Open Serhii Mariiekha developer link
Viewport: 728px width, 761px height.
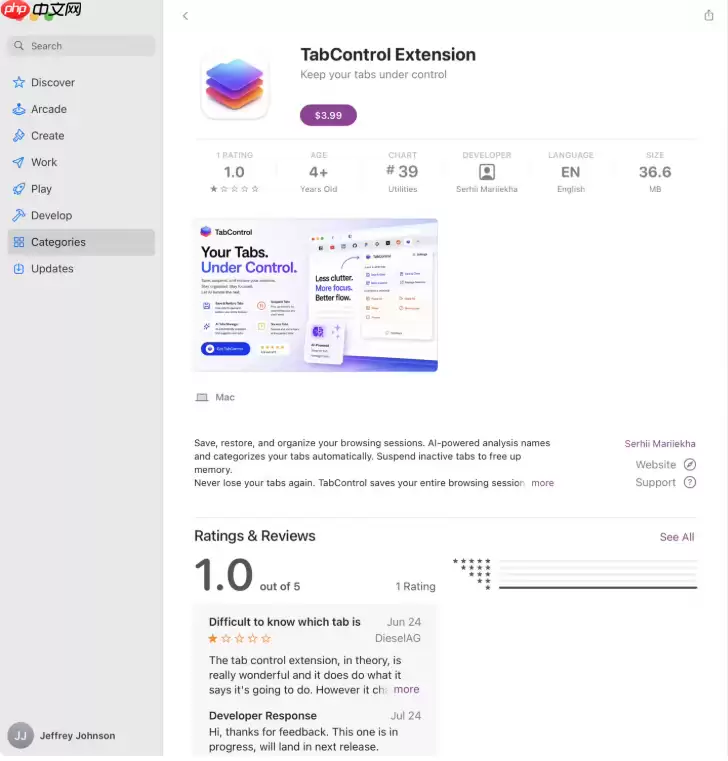660,444
